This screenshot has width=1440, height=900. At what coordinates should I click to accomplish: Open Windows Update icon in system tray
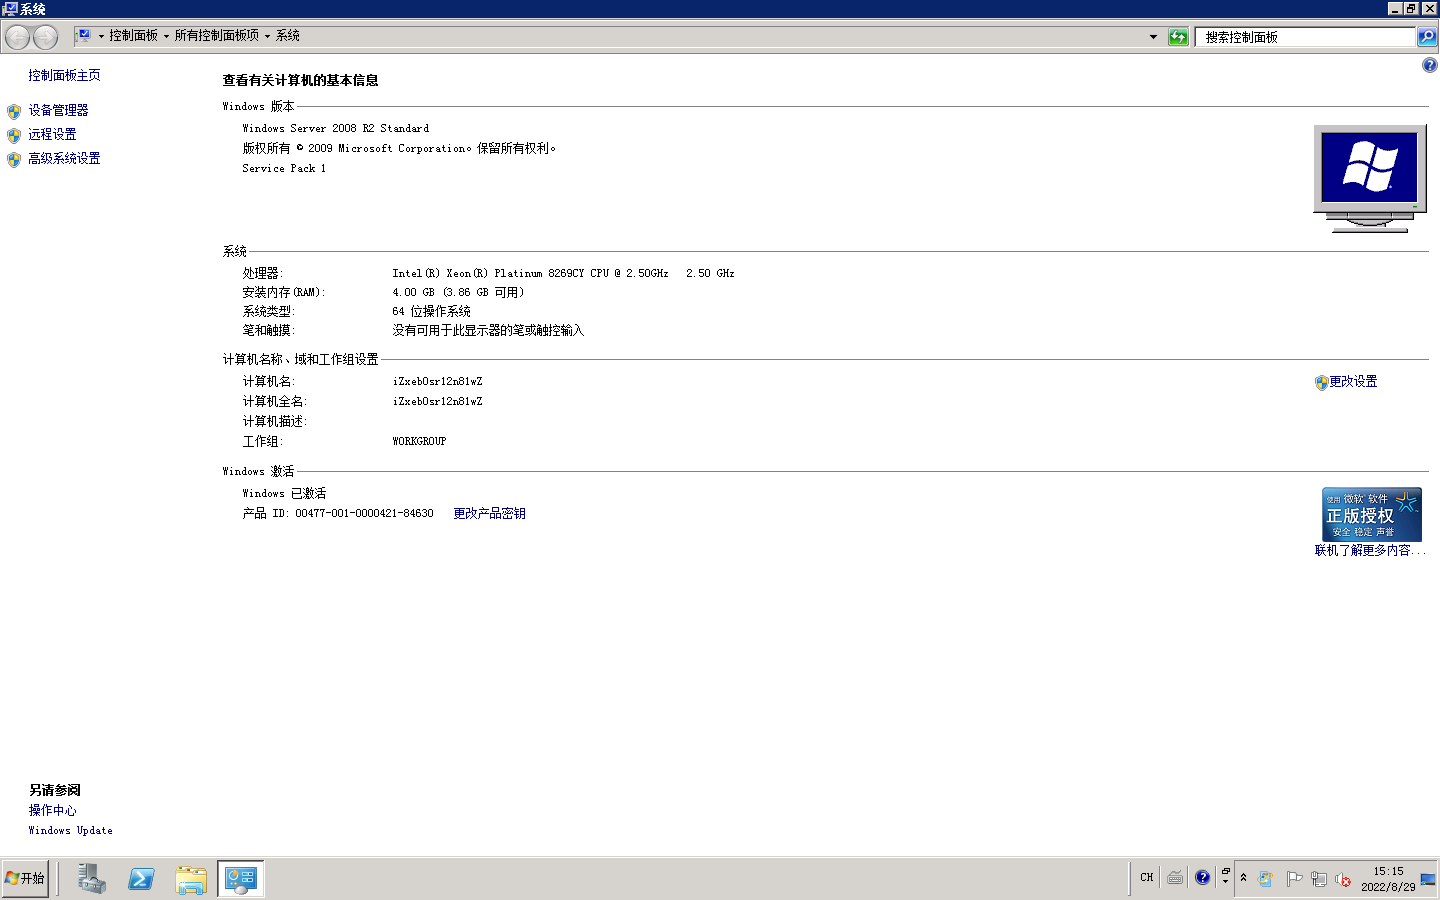tap(1265, 878)
